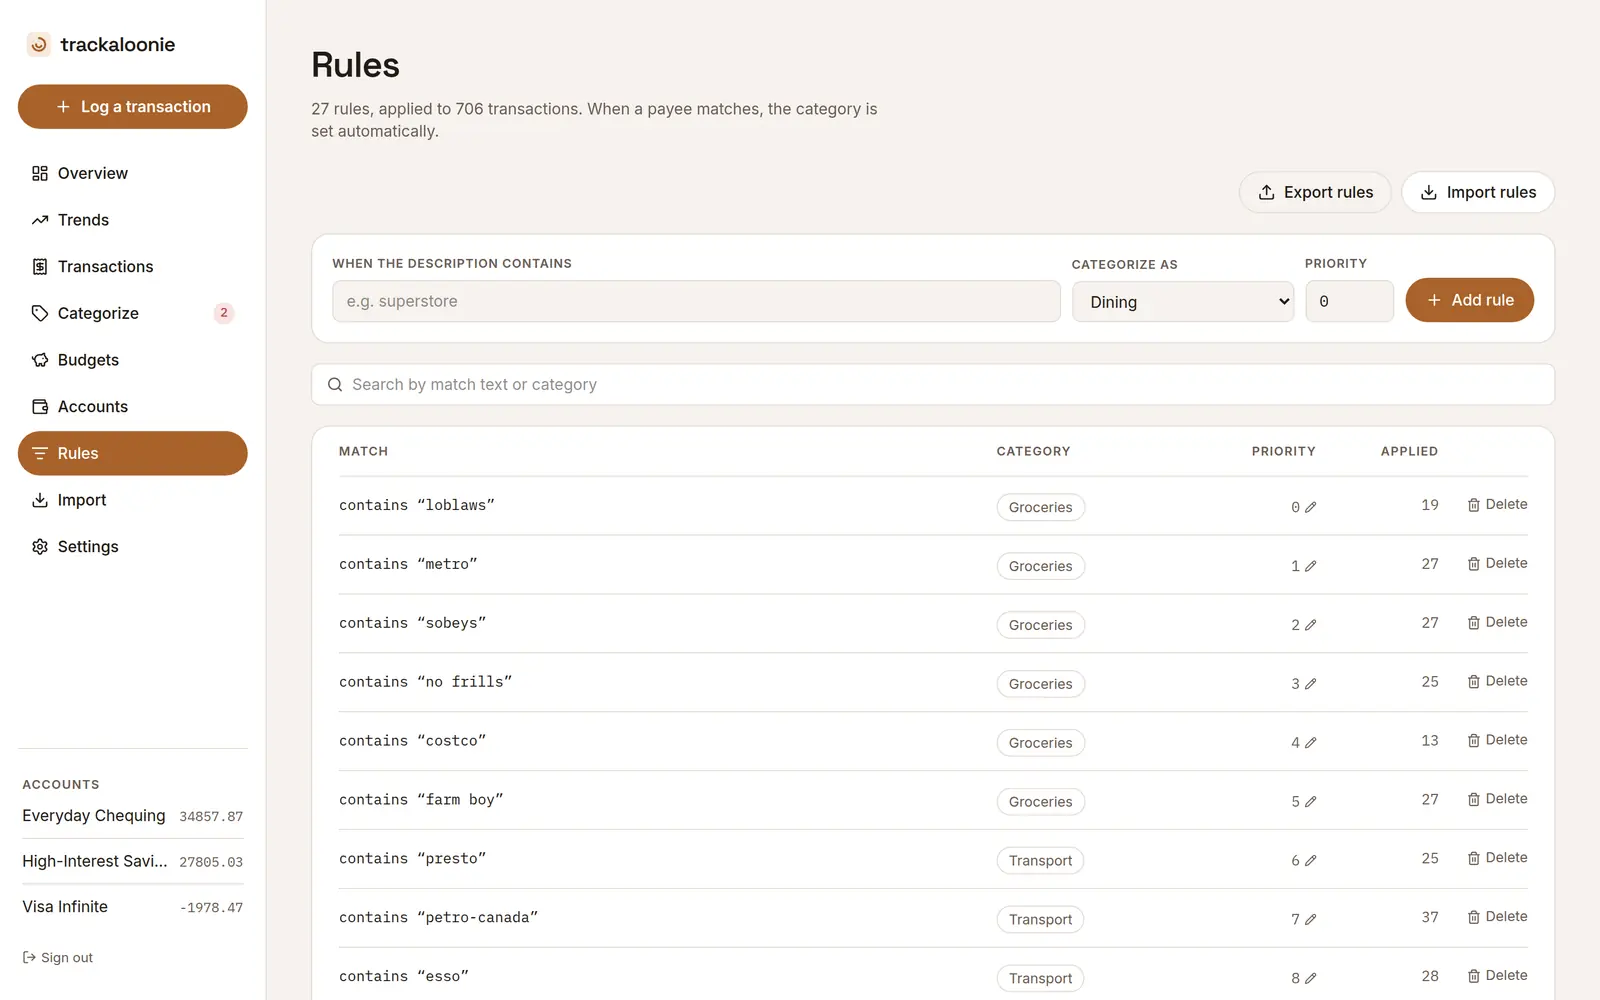Click Add rule button
This screenshot has width=1600, height=1000.
(x=1469, y=300)
